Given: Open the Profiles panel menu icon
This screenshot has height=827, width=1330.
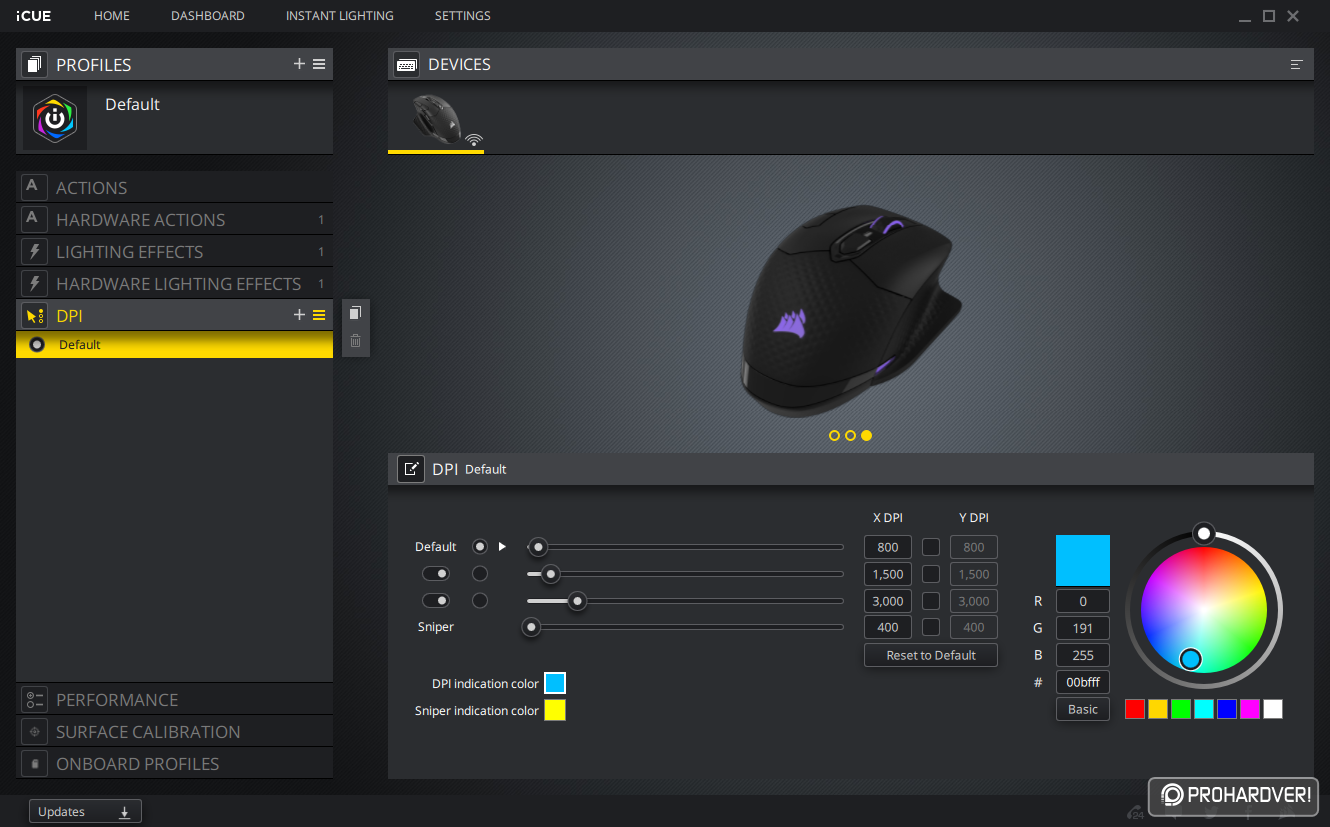Looking at the screenshot, I should (319, 64).
